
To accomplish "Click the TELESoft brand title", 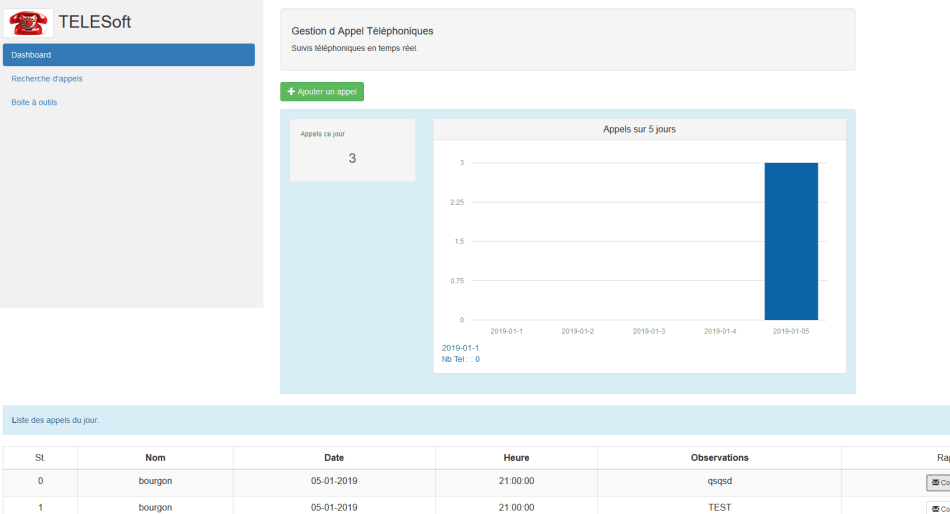I will [94, 22].
